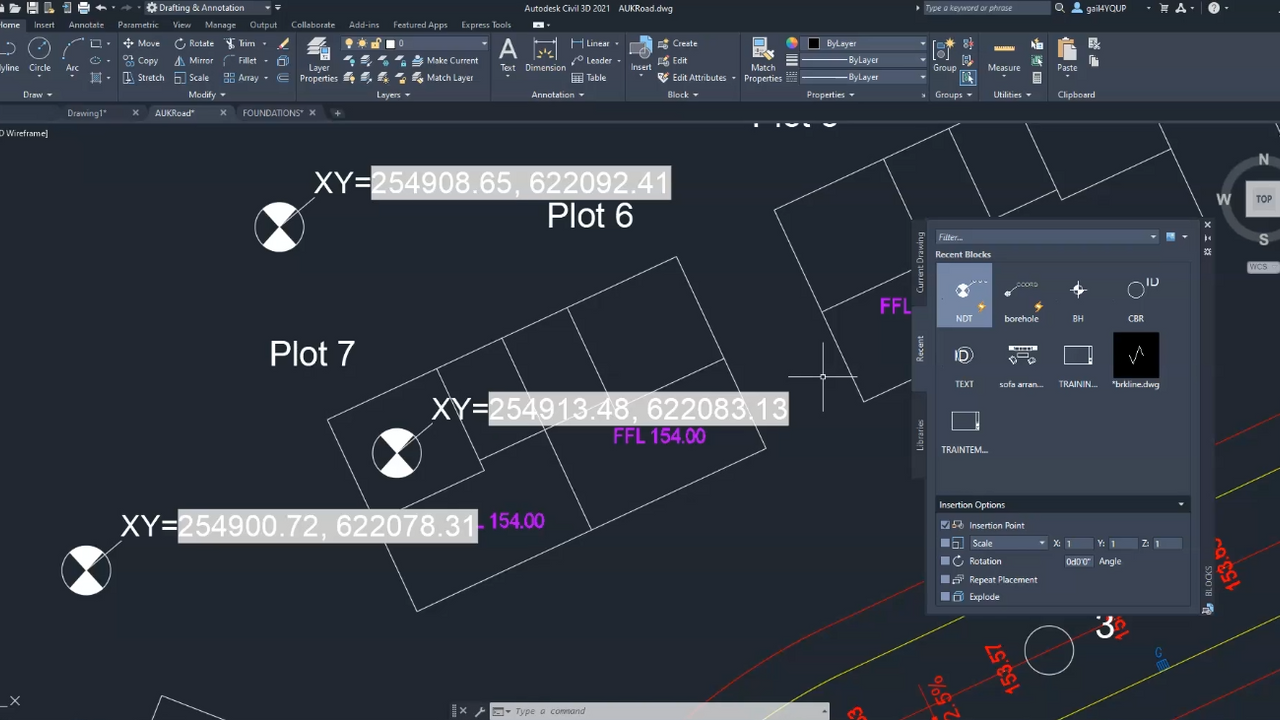
Task: Expand the Modify panel flyout
Action: tap(207, 95)
